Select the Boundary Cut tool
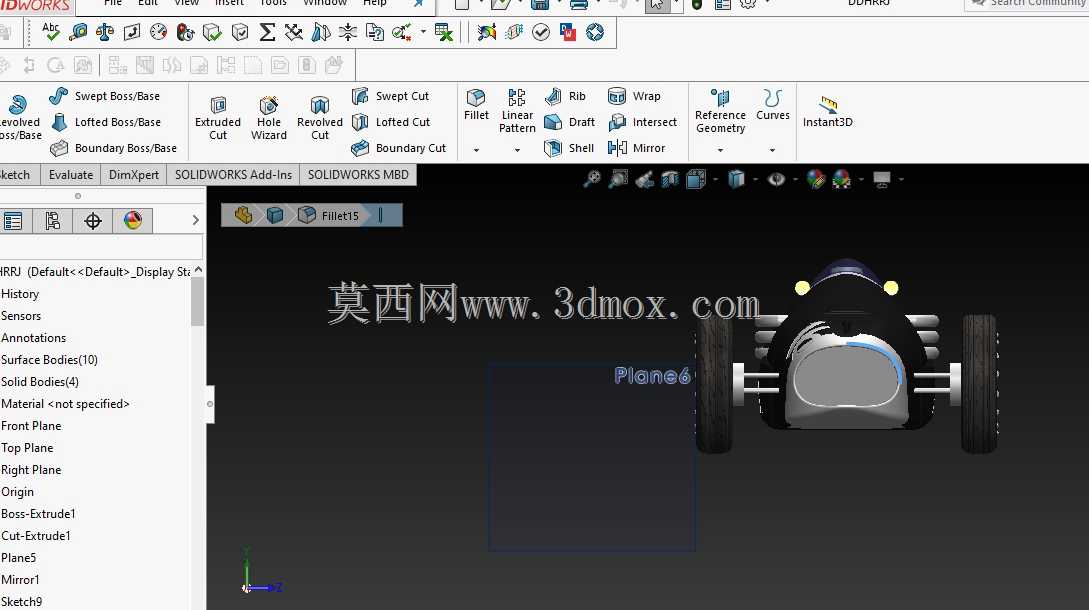 tap(399, 148)
